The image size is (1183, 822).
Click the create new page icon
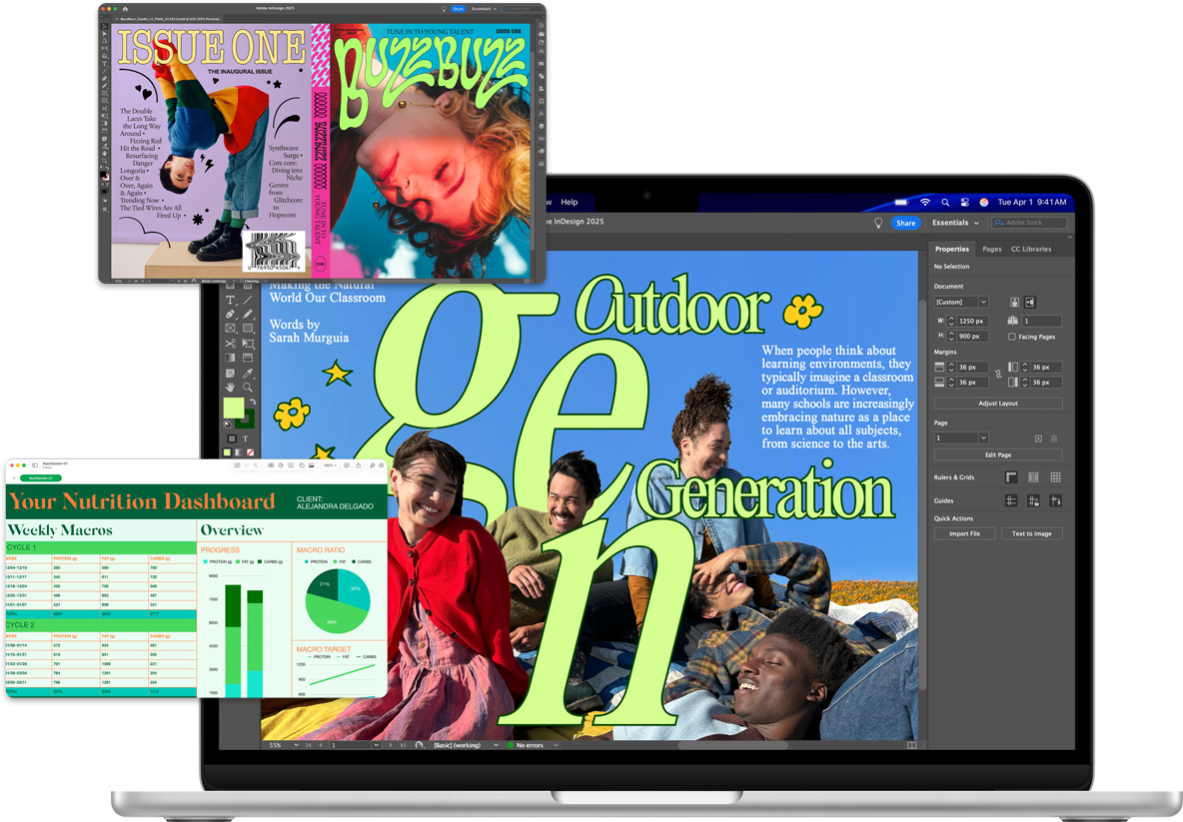click(x=1038, y=438)
